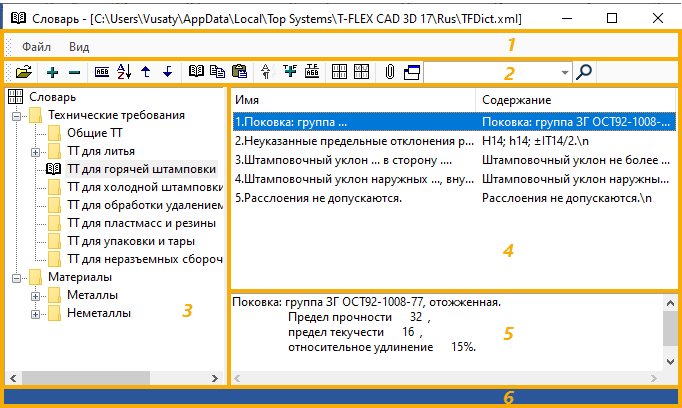
Task: Select the Технические требования folder
Action: 116,115
